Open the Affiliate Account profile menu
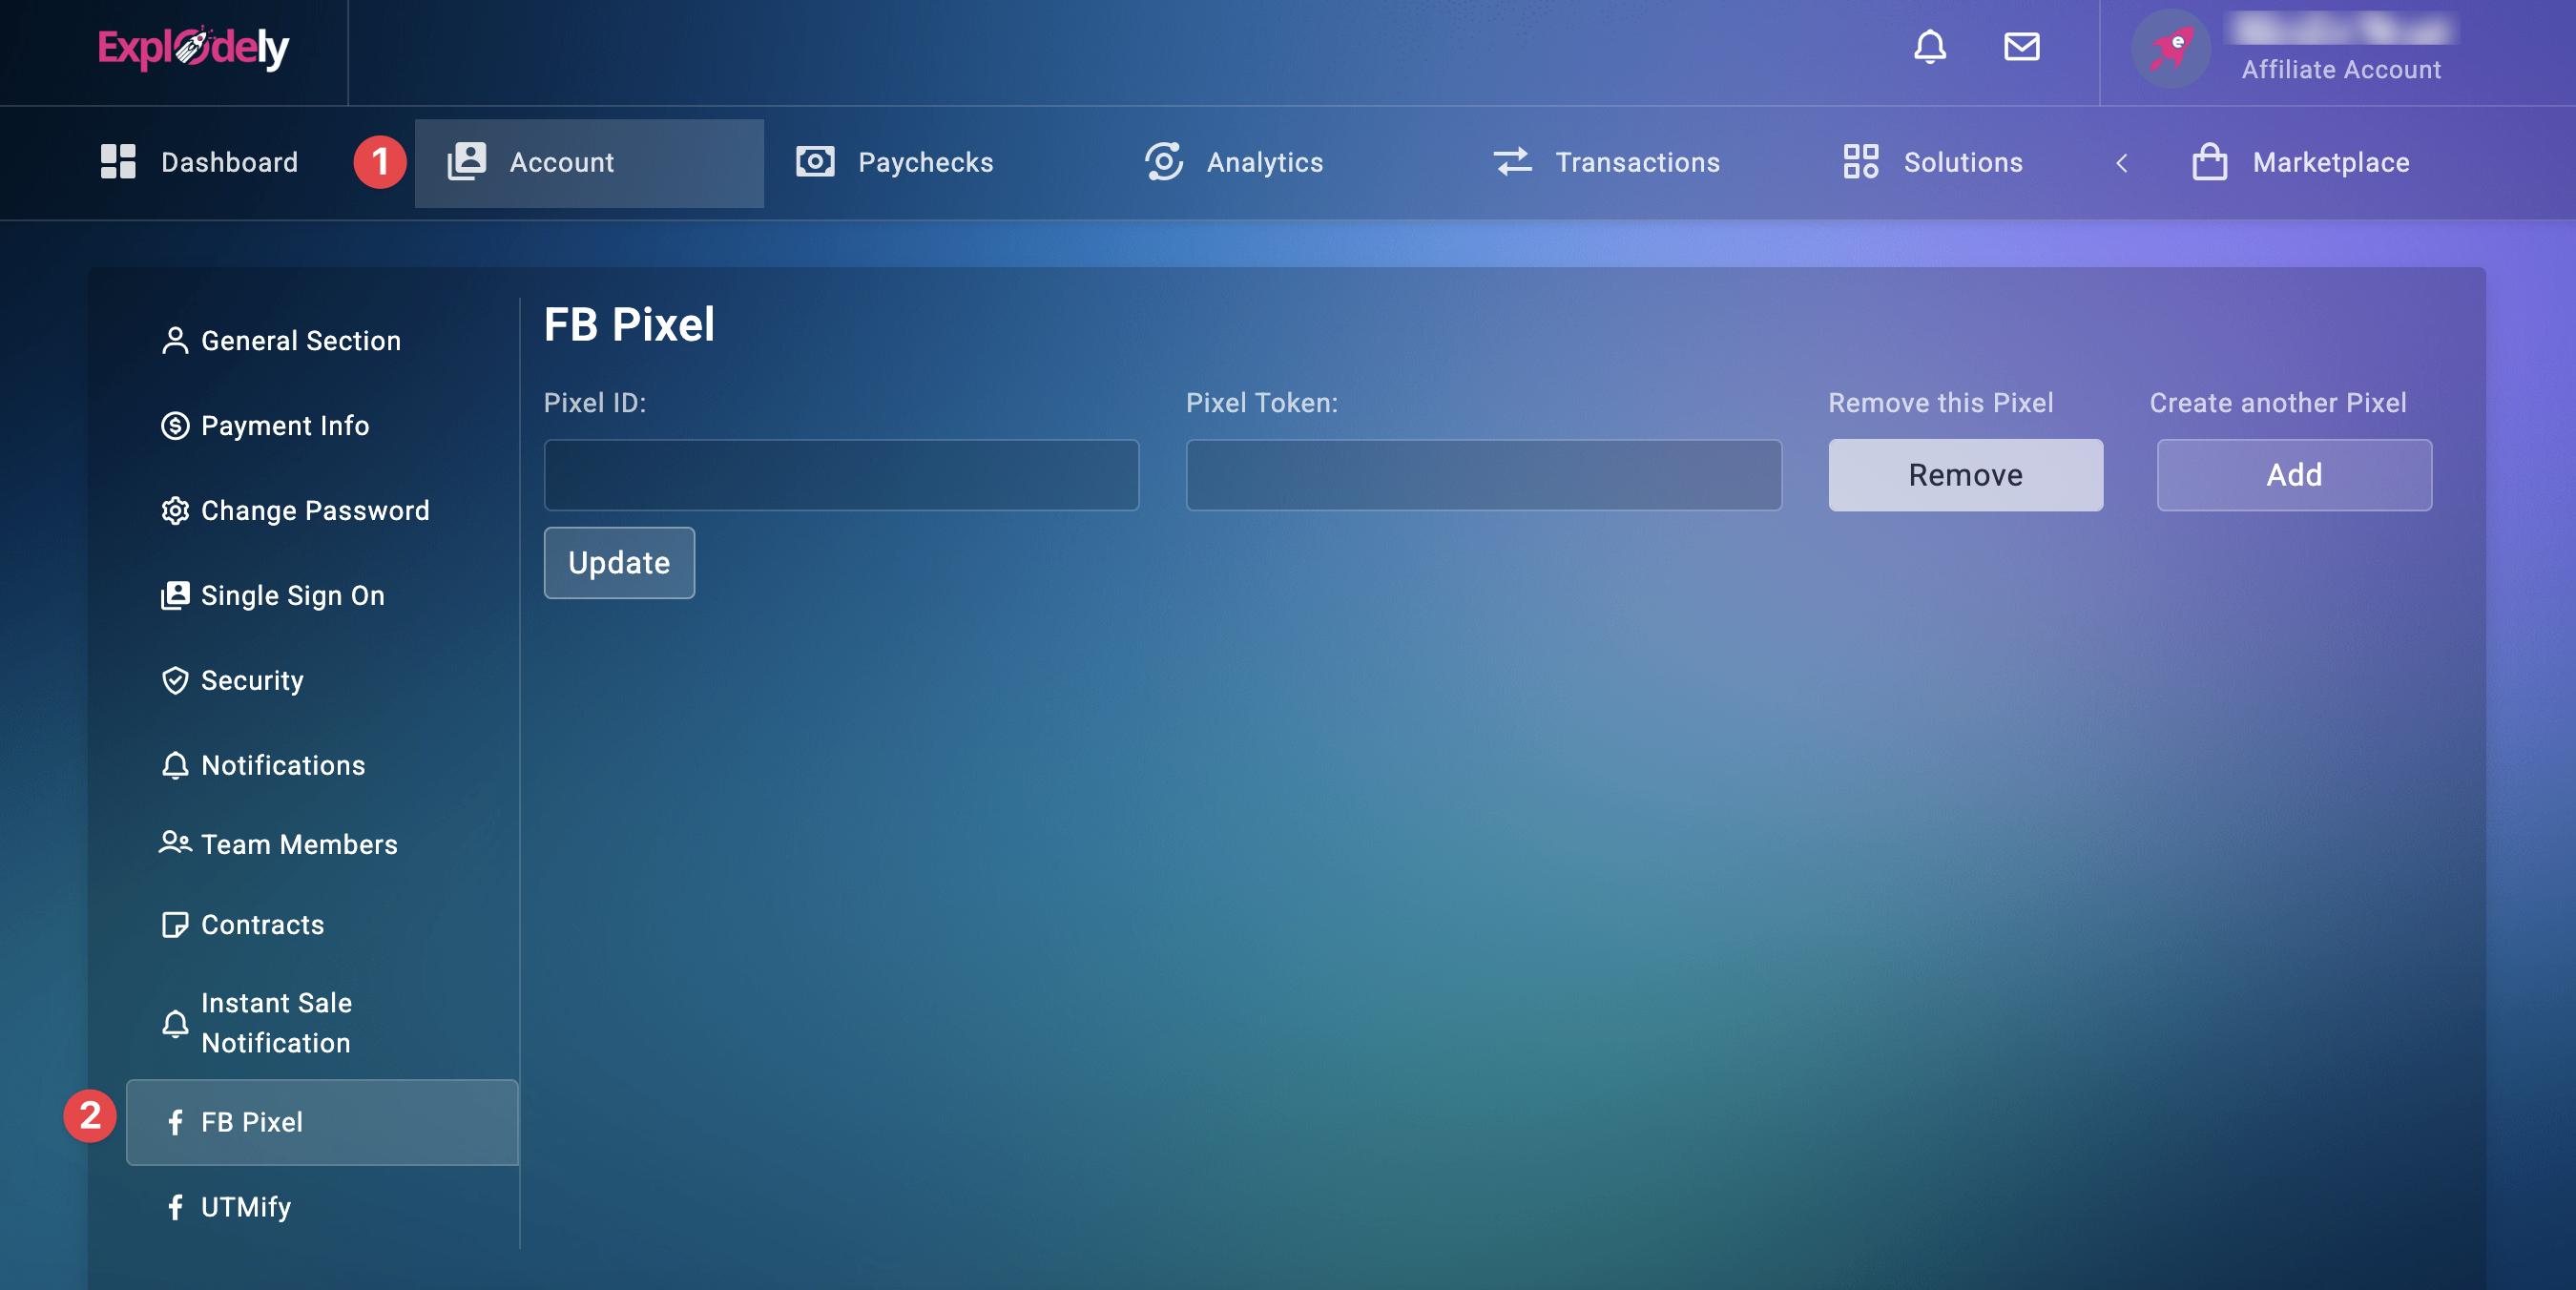This screenshot has height=1290, width=2576. (x=2340, y=69)
